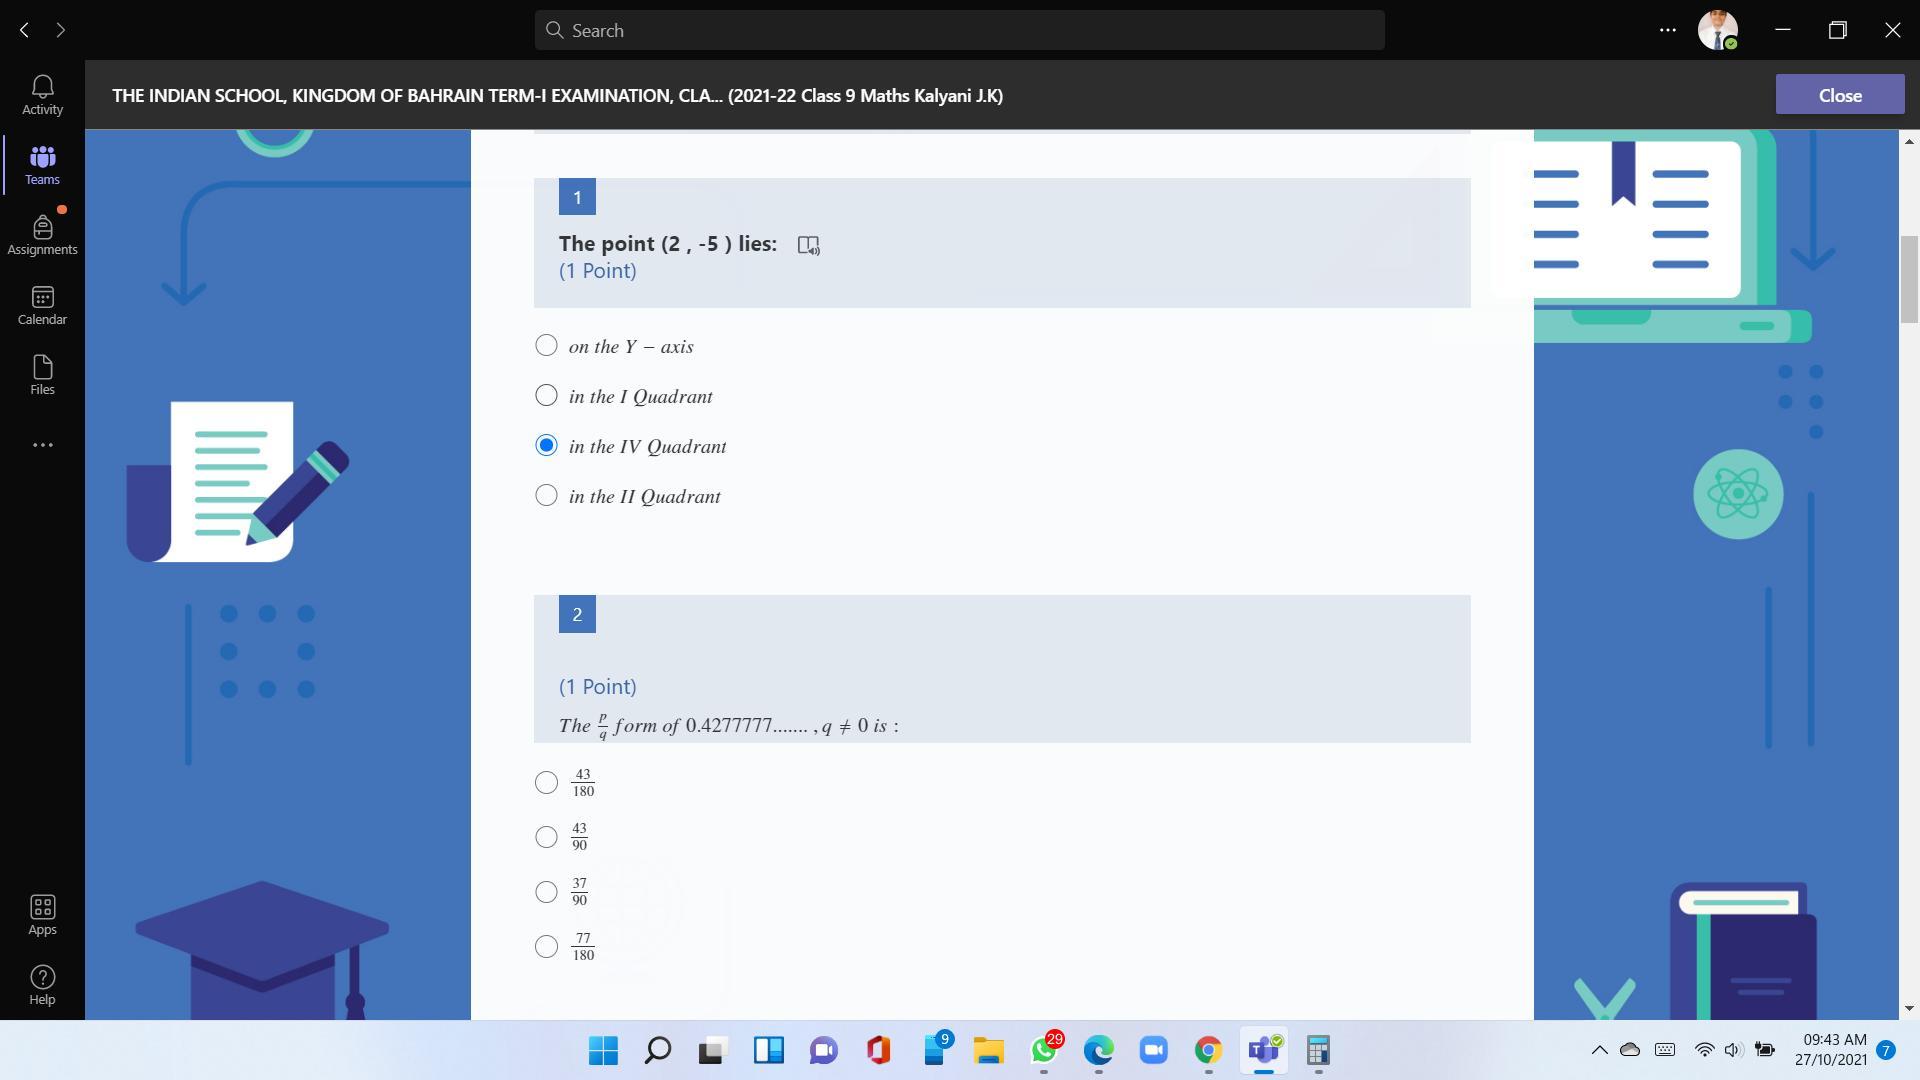The image size is (1920, 1080).
Task: Select 'in the II Quadrant' radio button
Action: click(x=546, y=496)
